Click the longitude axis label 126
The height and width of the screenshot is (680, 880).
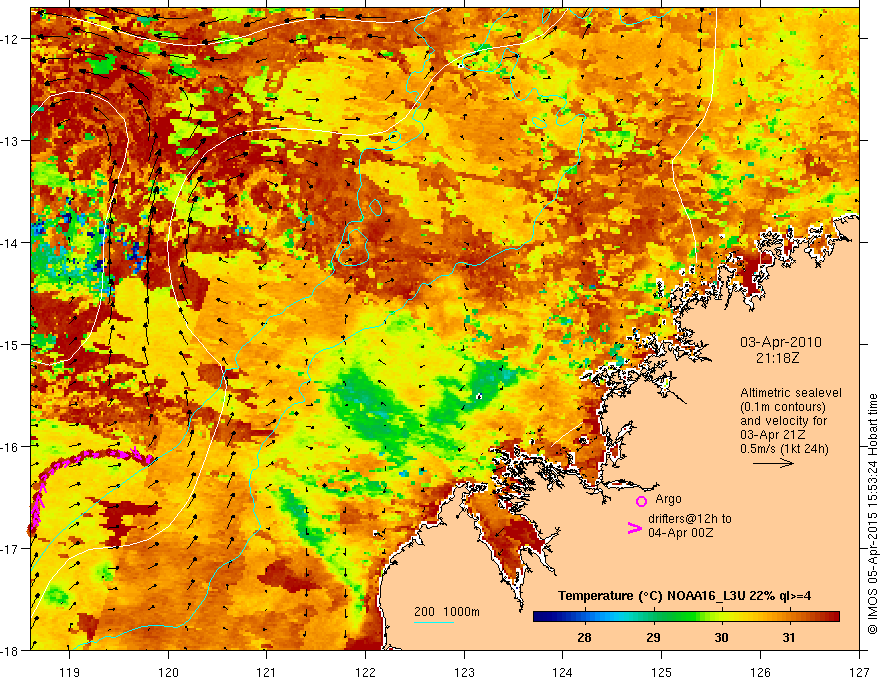760,672
